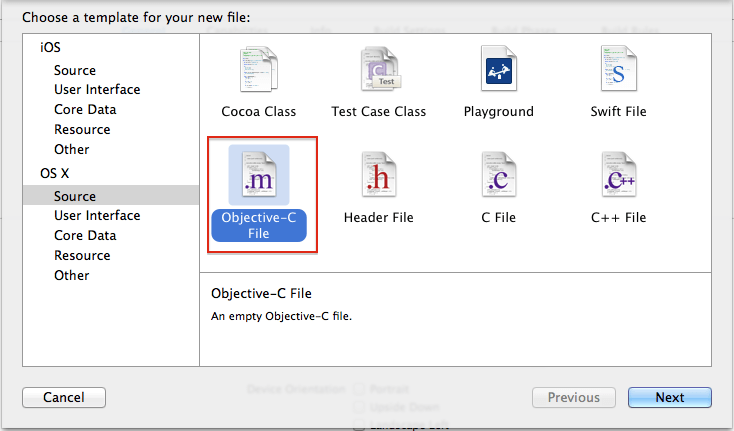Open Other category under OS X

coord(72,276)
